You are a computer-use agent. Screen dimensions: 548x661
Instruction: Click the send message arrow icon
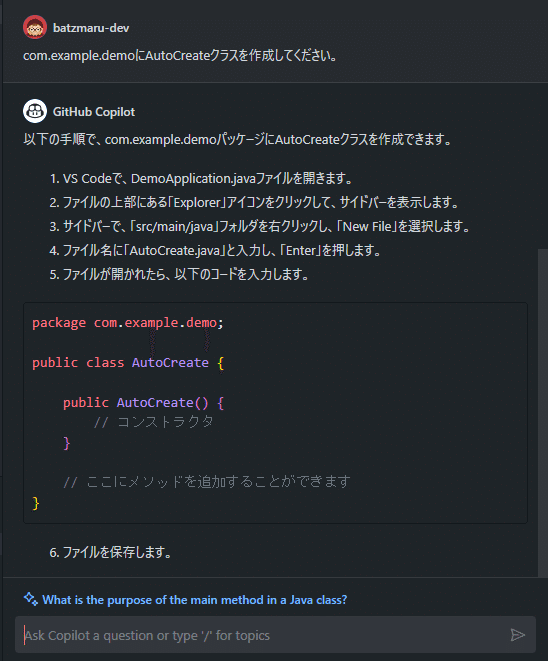pos(517,635)
